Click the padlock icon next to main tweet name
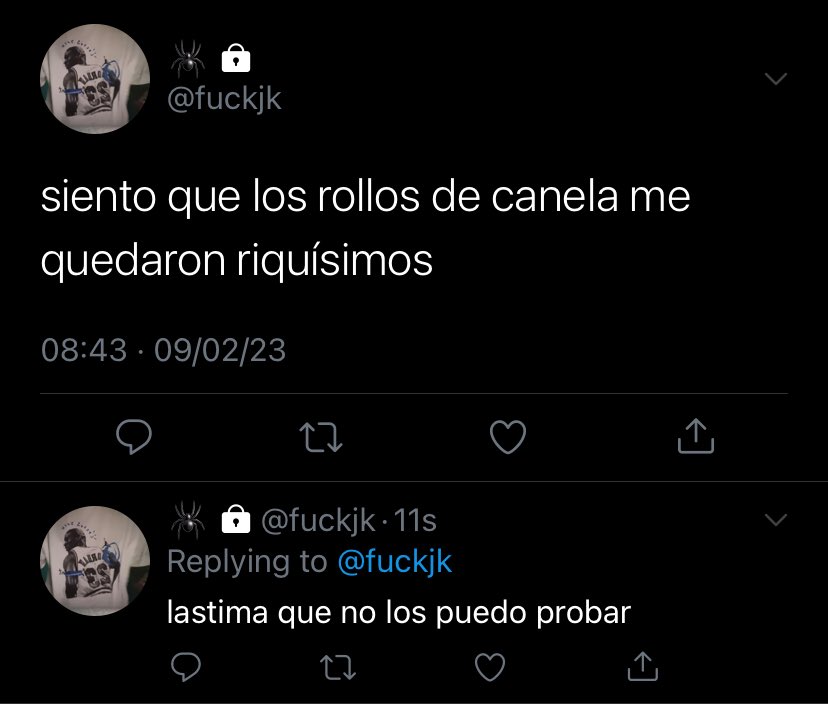 click(x=236, y=58)
